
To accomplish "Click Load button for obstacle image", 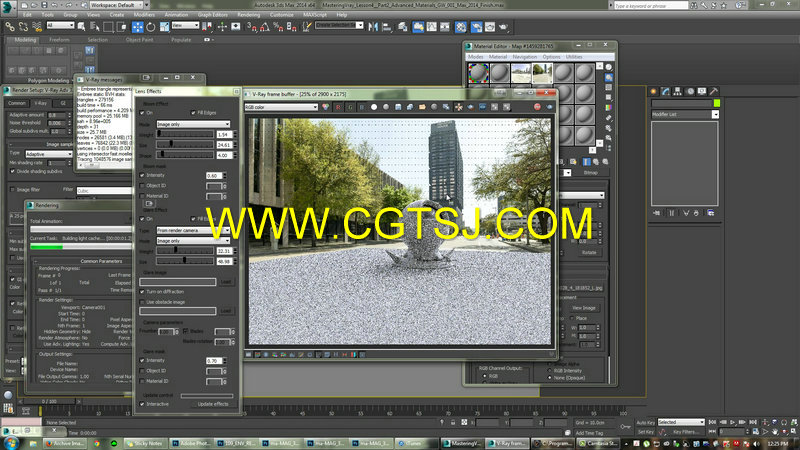I will tap(226, 311).
